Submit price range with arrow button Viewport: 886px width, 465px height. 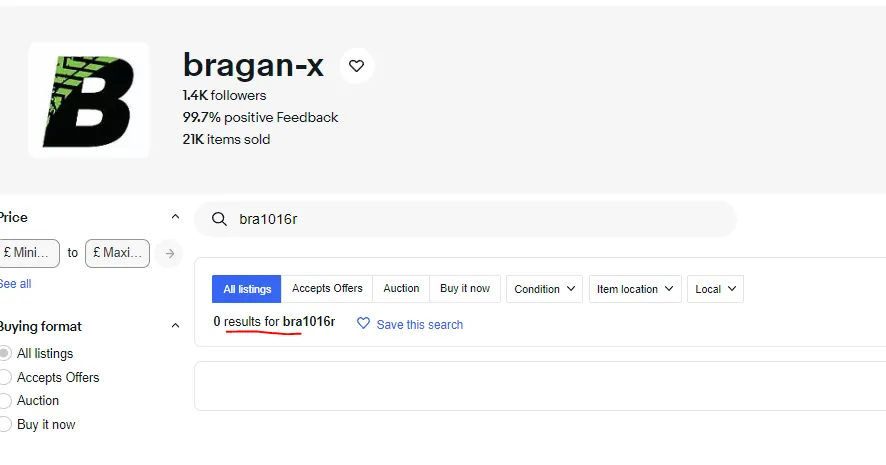(x=170, y=254)
